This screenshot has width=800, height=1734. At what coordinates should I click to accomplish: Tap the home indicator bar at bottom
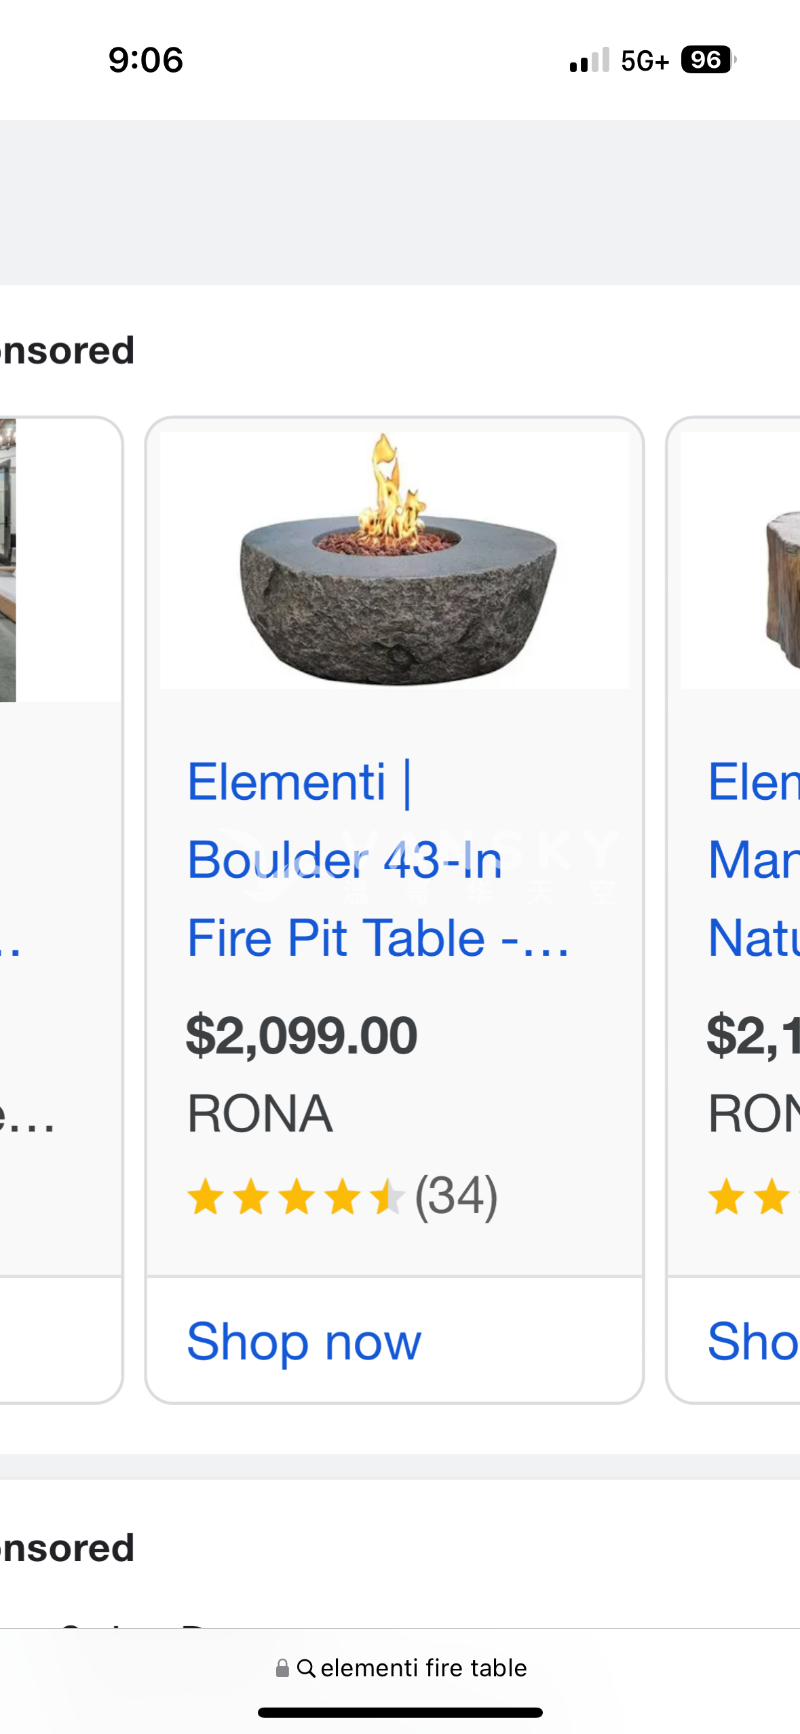[x=400, y=1713]
